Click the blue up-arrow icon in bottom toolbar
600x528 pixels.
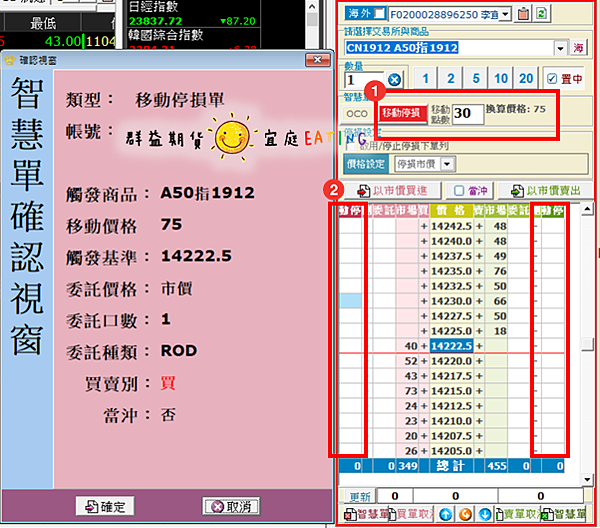(445, 515)
